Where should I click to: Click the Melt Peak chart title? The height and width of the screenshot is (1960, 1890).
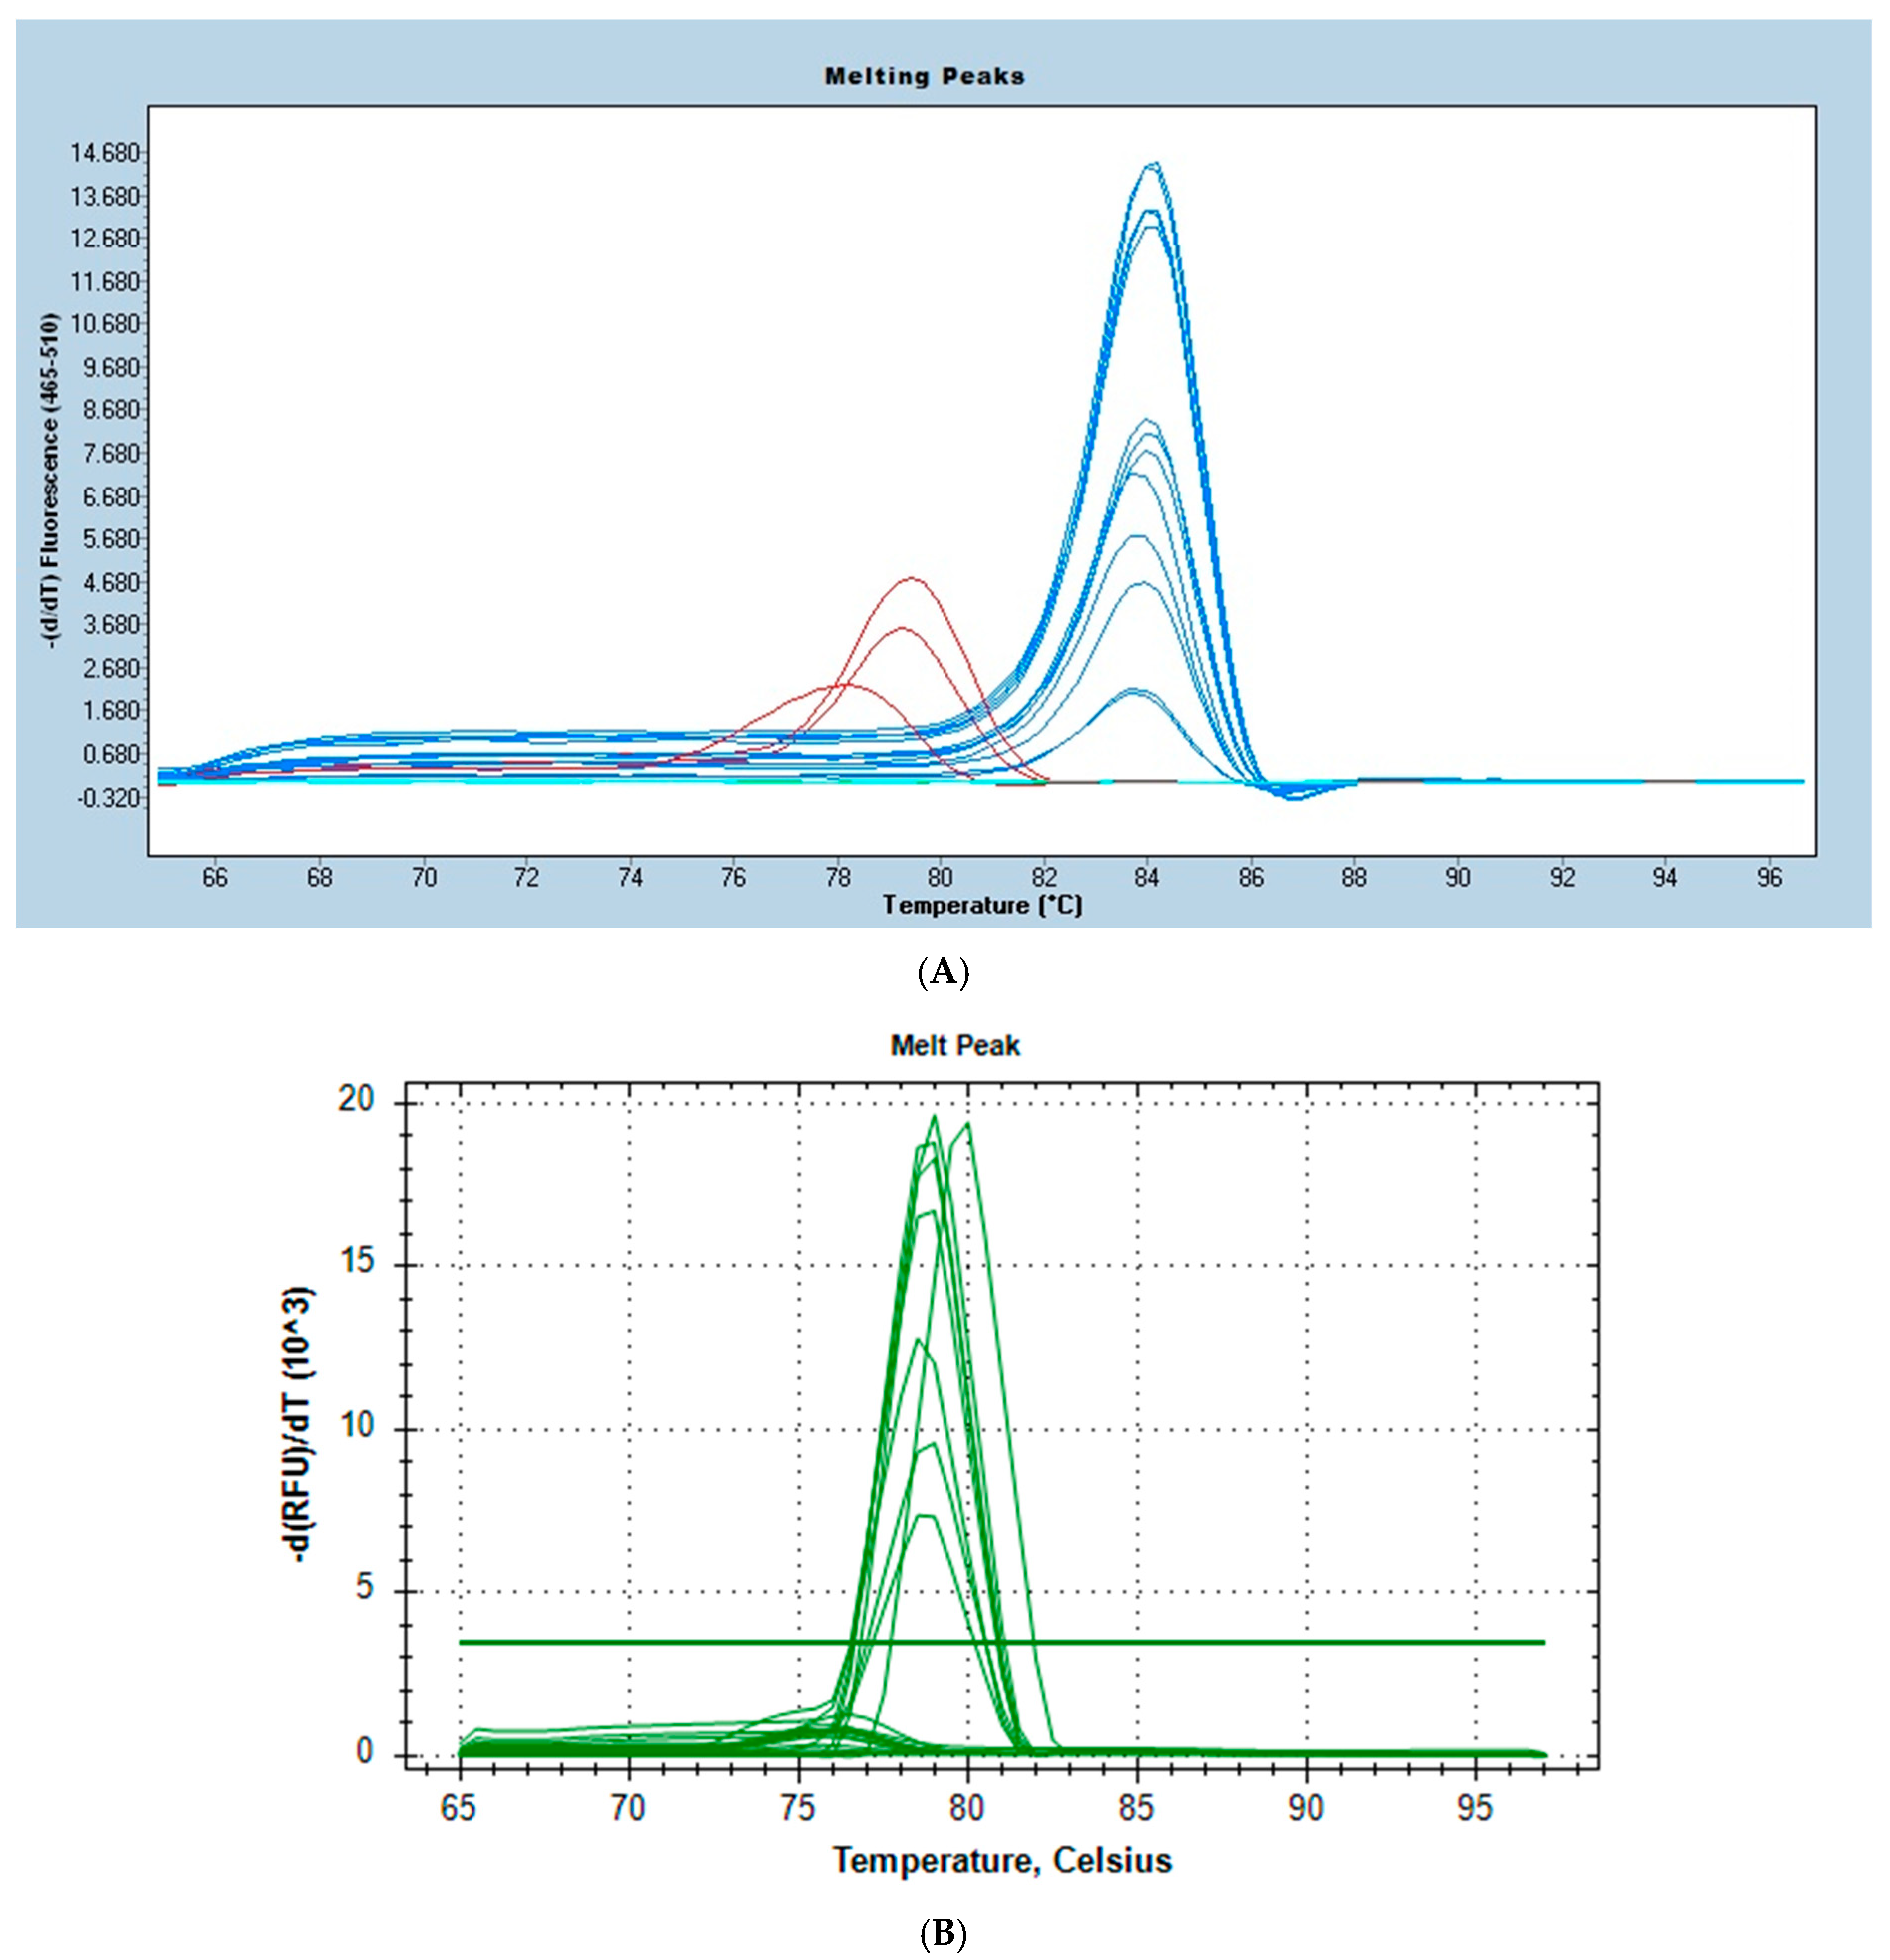point(955,1045)
